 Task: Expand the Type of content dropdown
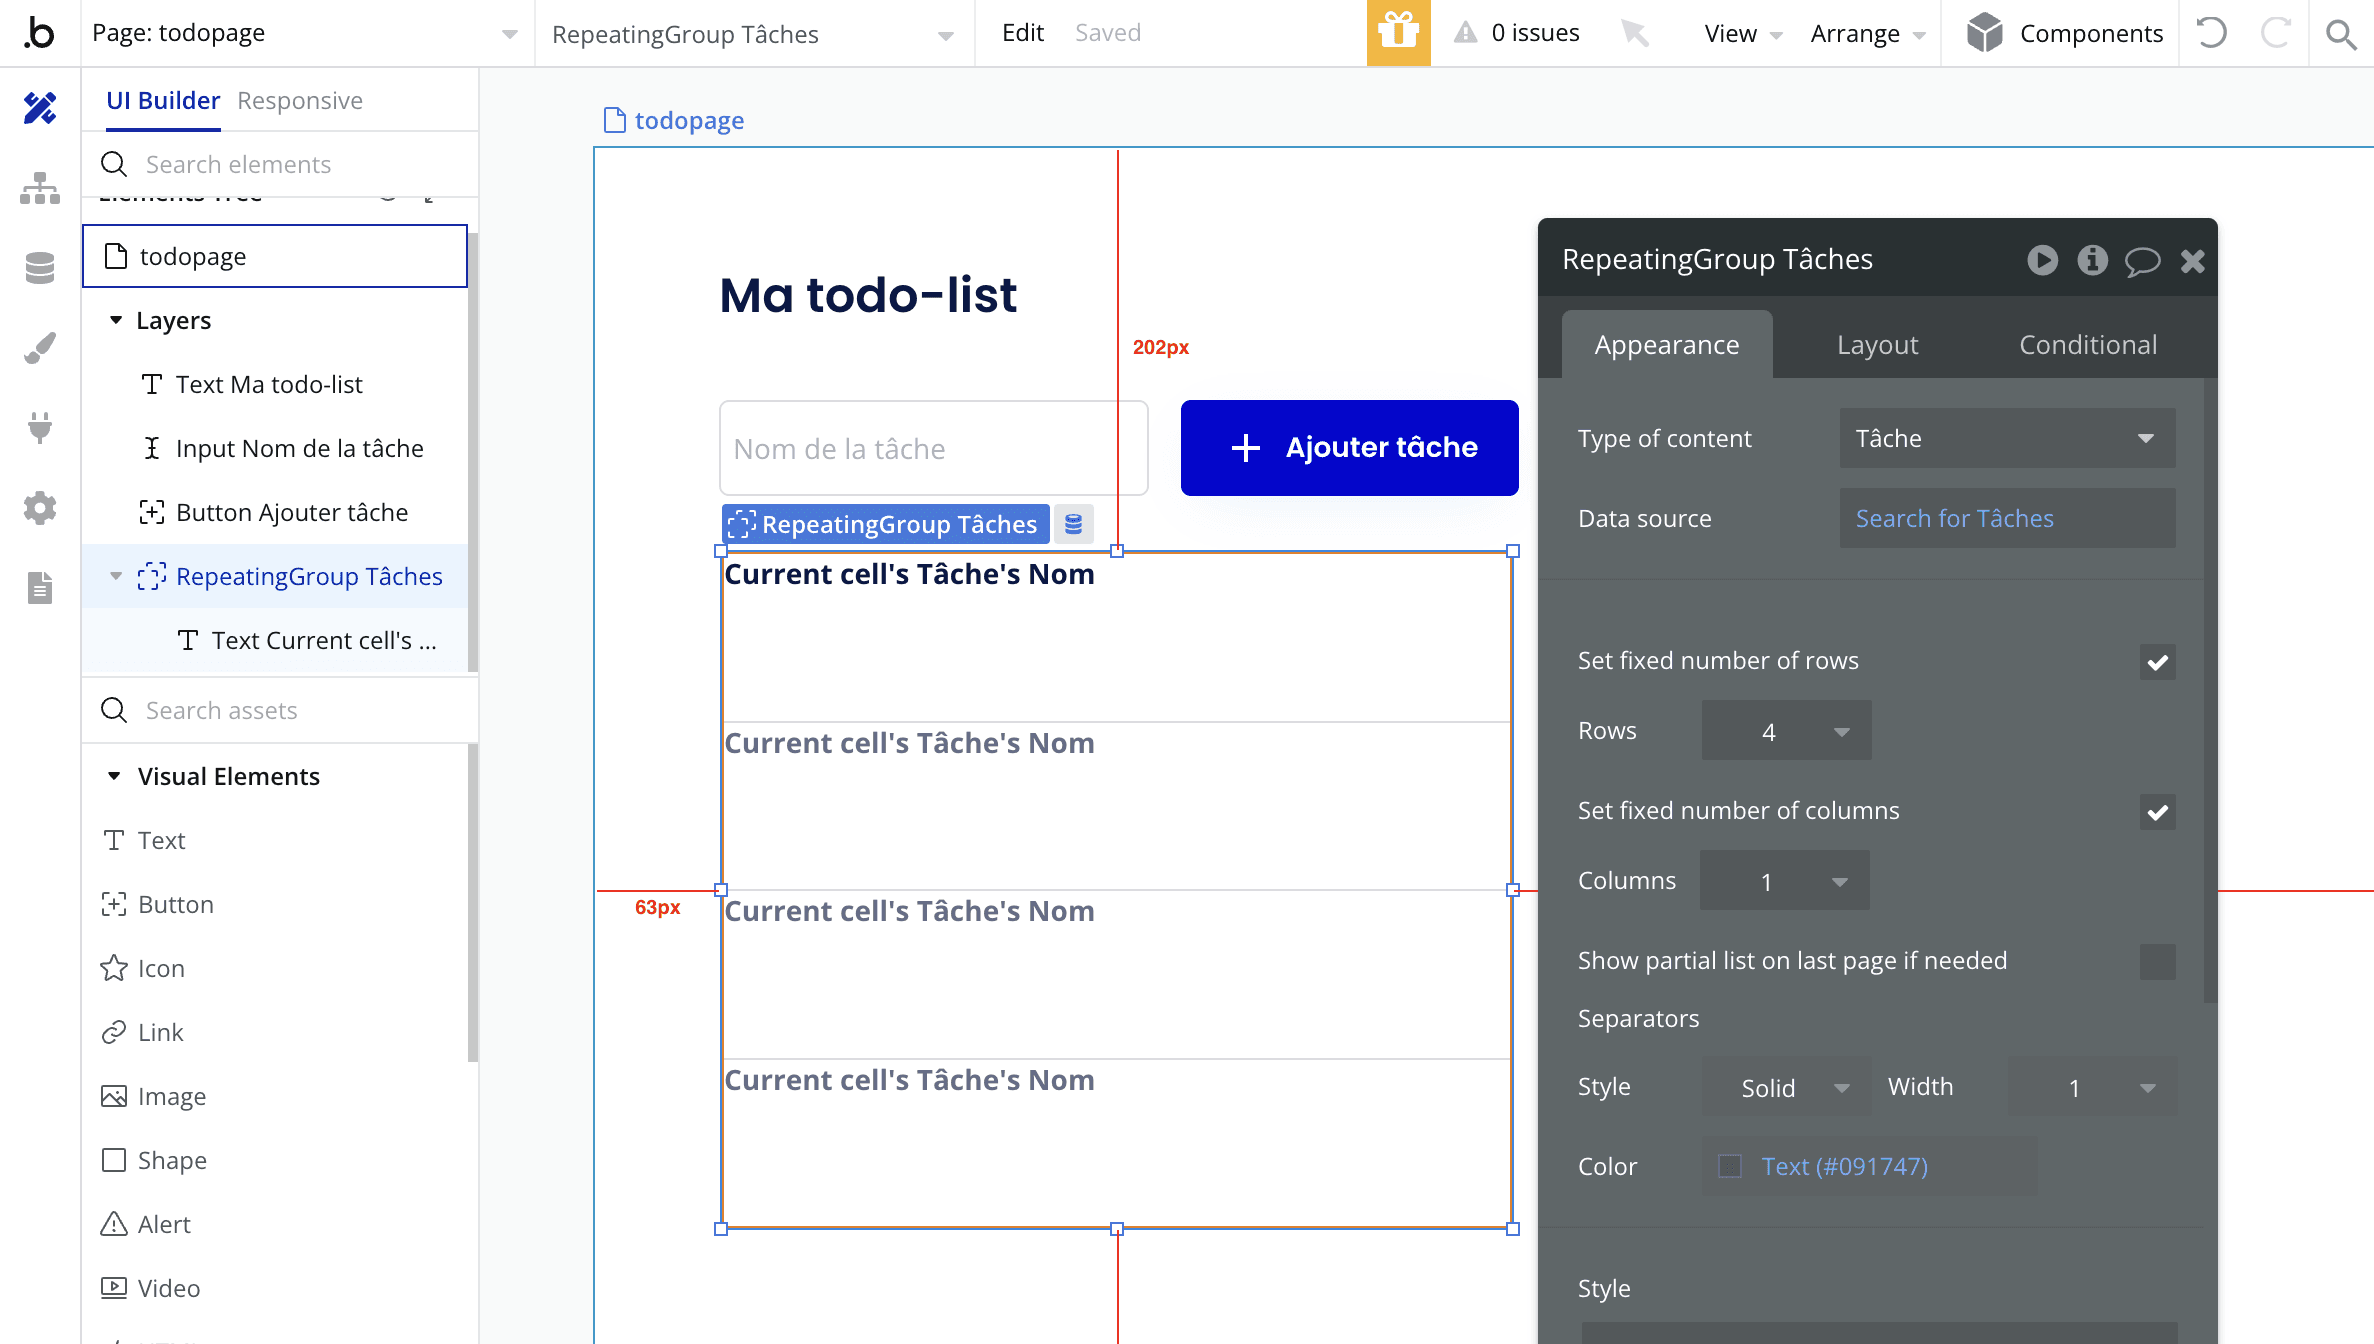tap(2006, 437)
